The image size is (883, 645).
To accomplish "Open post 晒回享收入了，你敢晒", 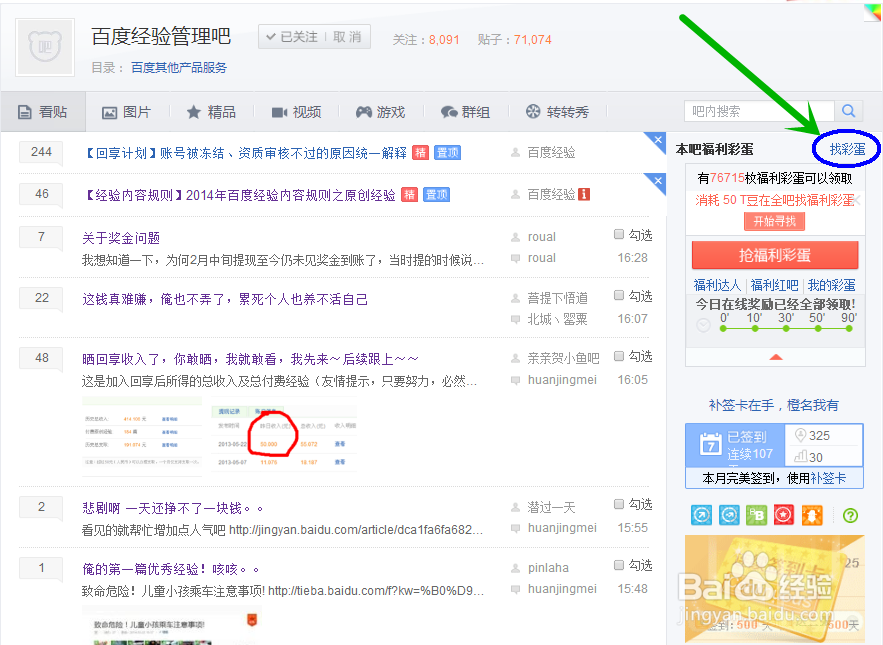I will pos(251,359).
